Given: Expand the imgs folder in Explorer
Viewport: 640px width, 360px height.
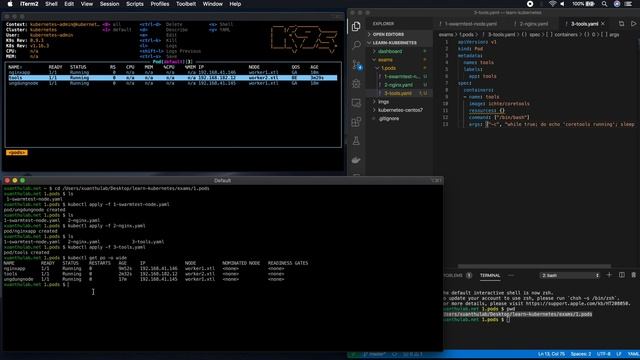Looking at the screenshot, I should coord(383,102).
